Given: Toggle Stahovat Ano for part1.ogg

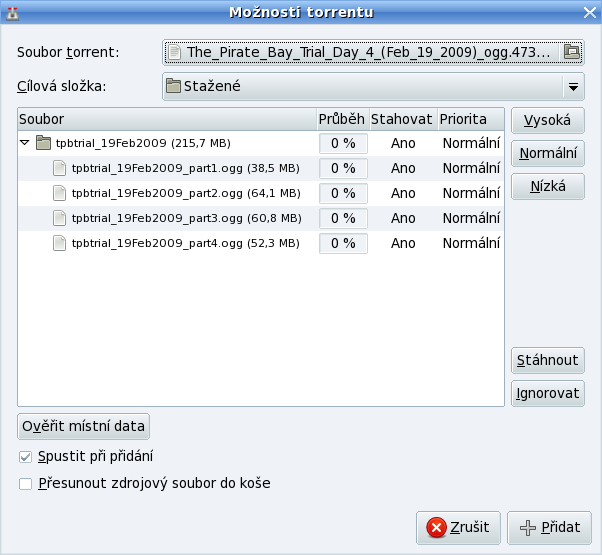Looking at the screenshot, I should click(403, 168).
